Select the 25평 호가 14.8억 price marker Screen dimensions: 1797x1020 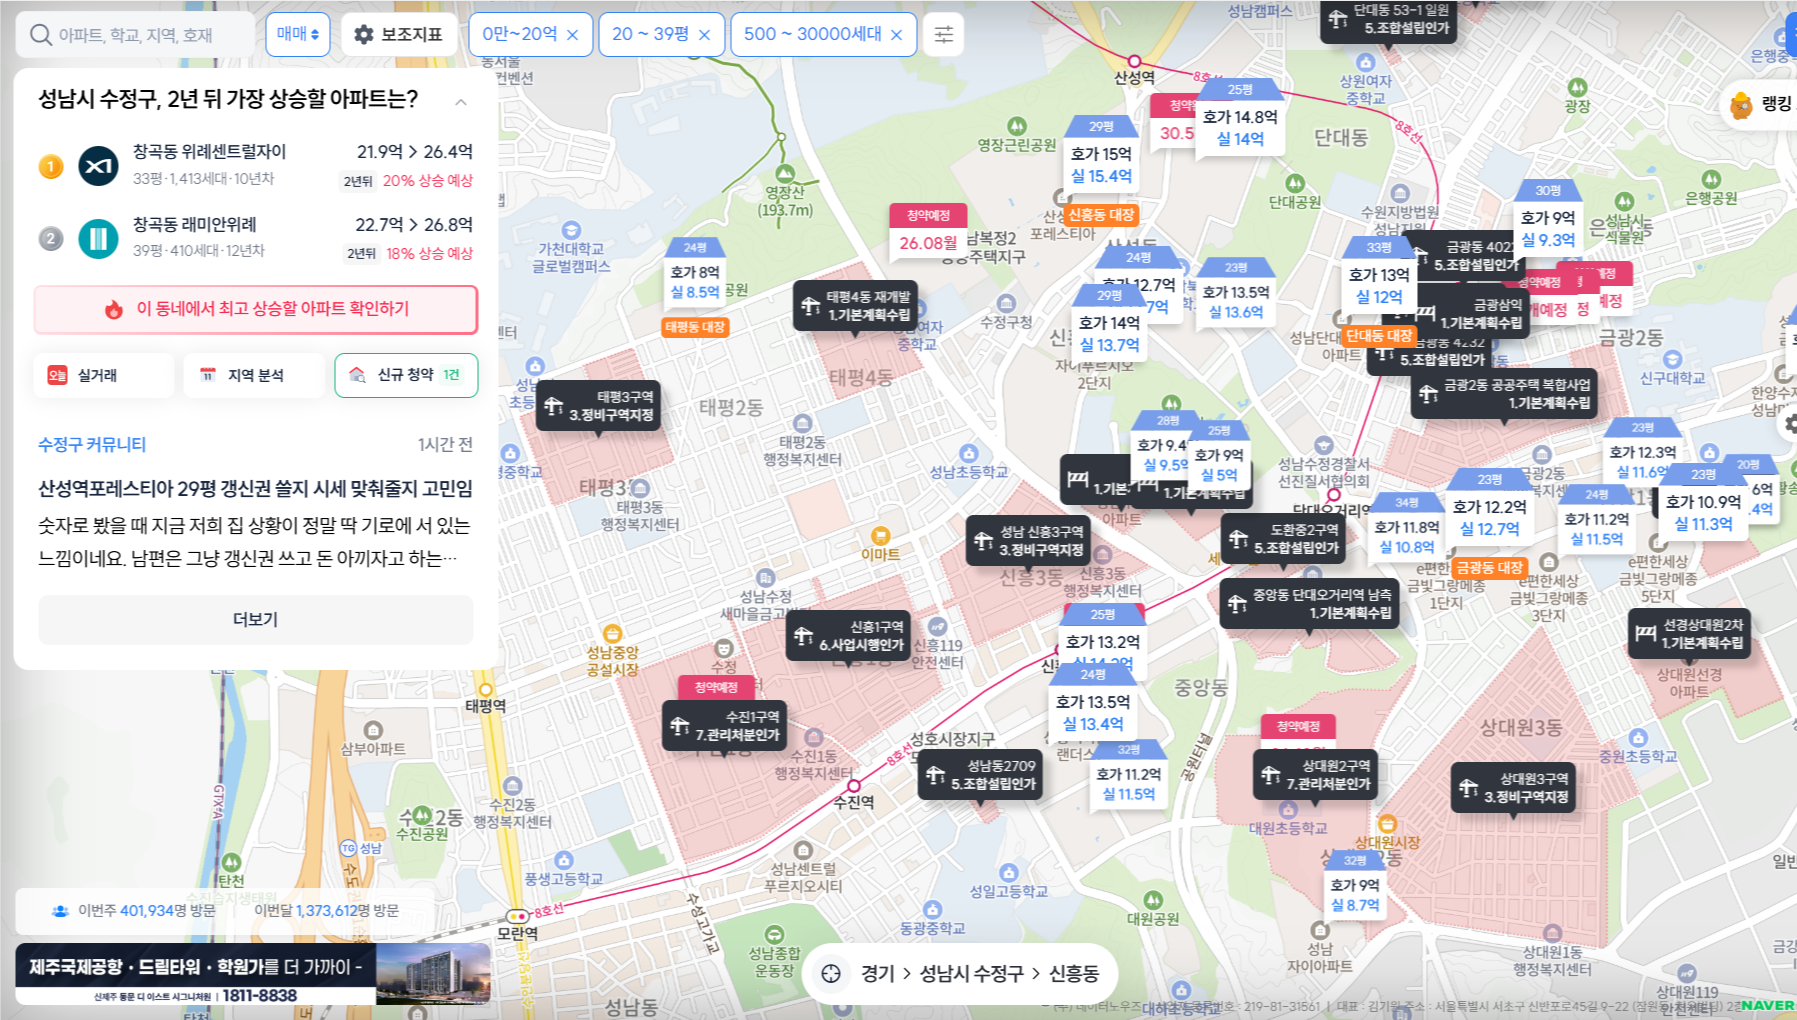(1240, 118)
